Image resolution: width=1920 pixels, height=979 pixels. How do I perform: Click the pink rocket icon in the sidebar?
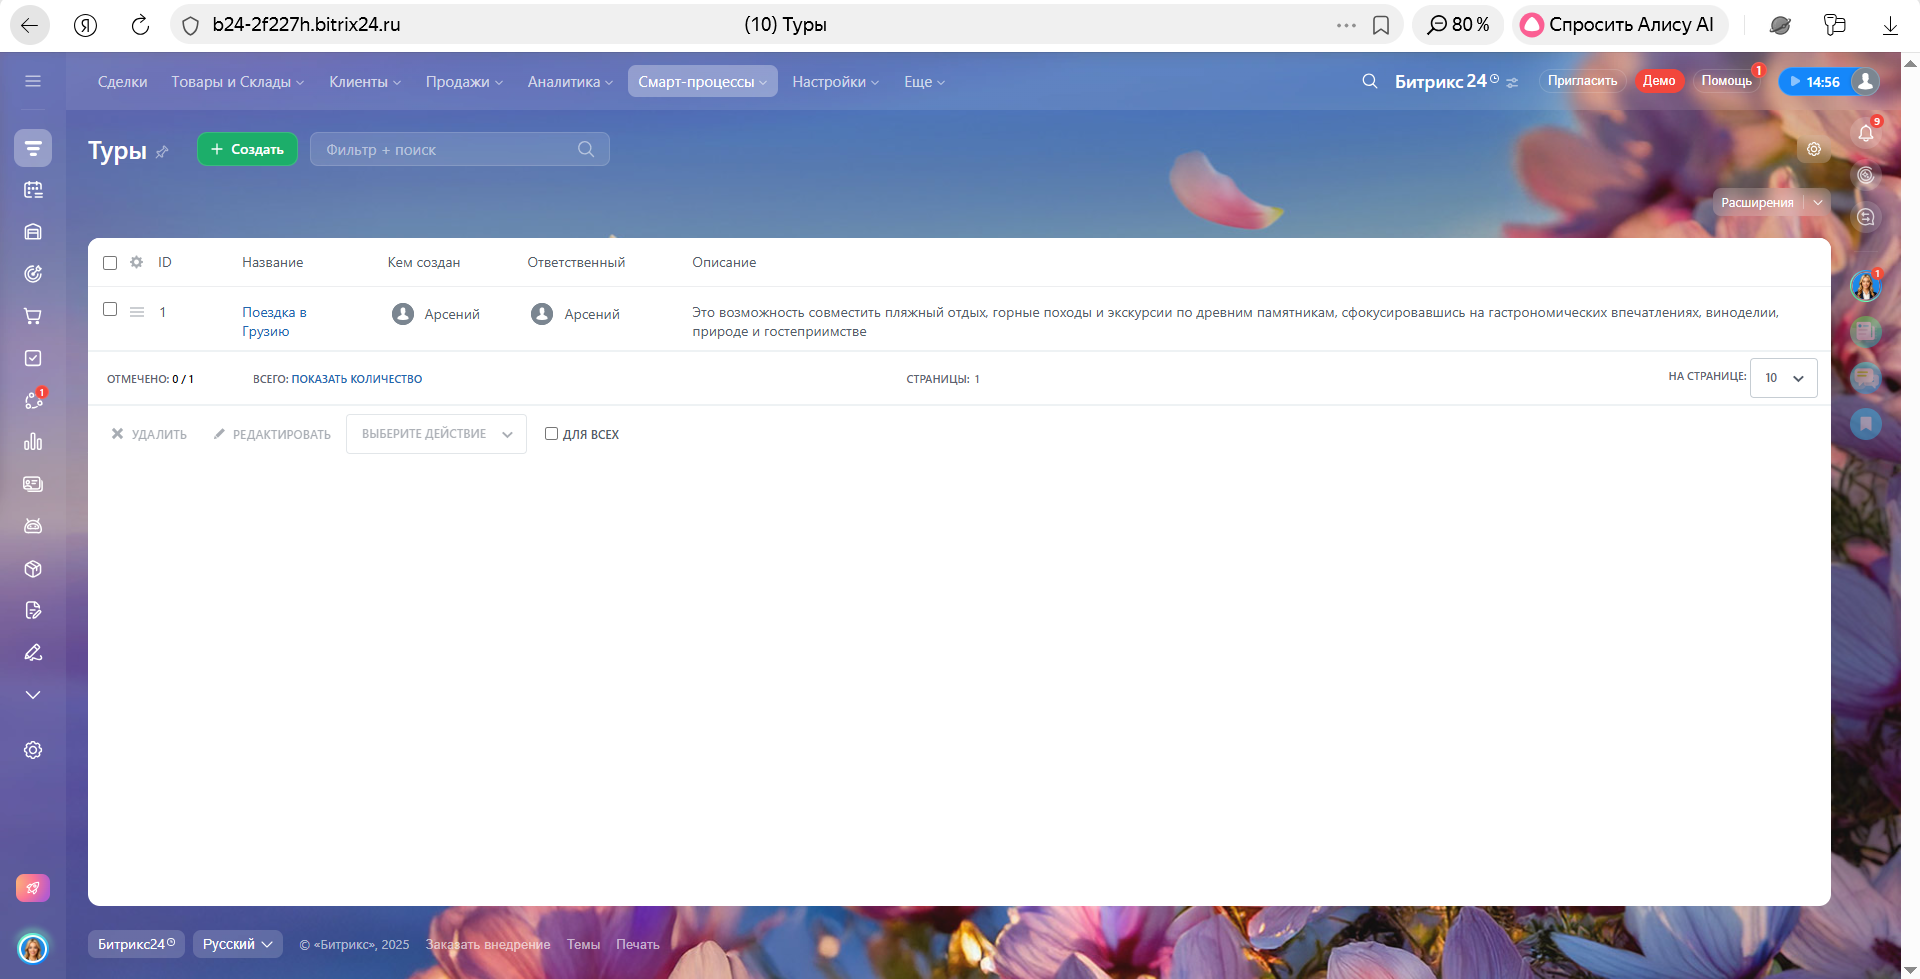pyautogui.click(x=33, y=888)
